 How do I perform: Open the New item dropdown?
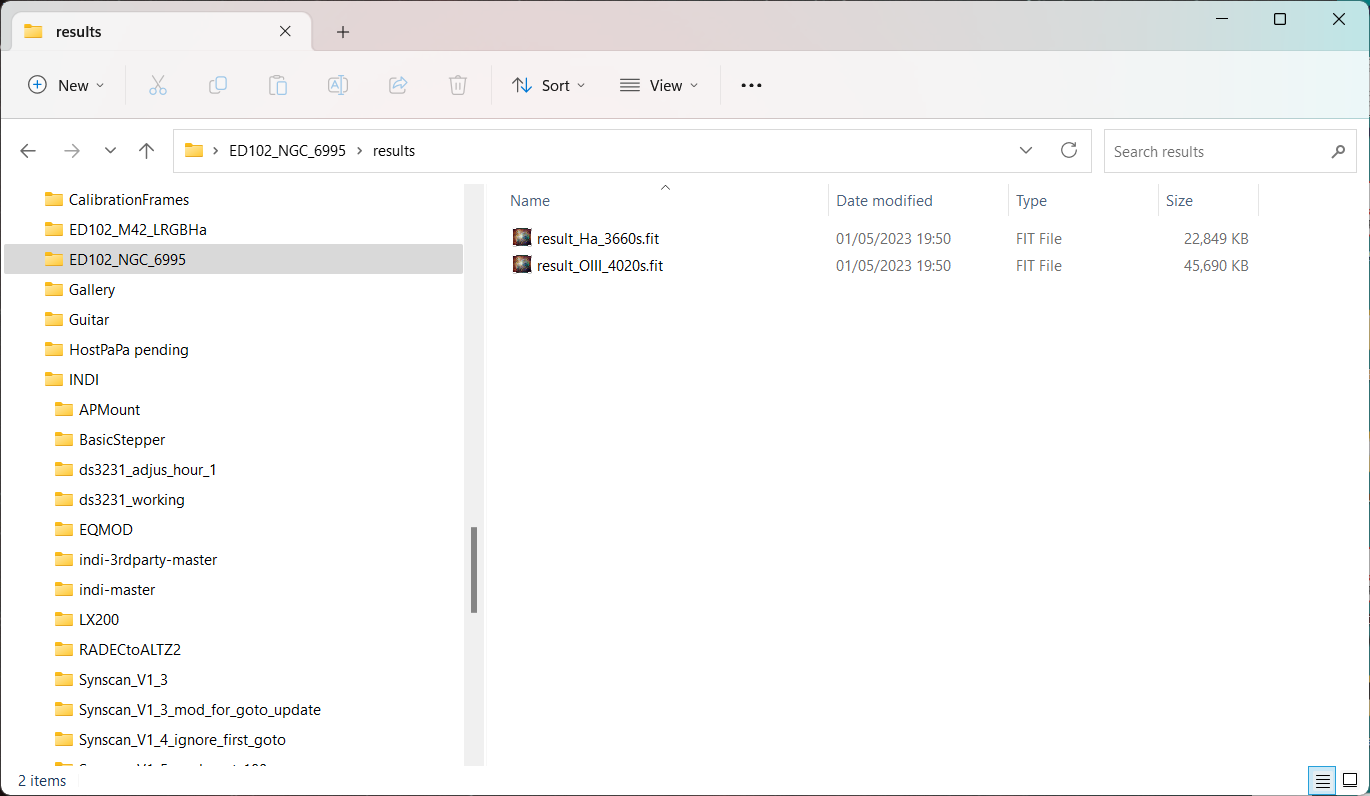66,86
